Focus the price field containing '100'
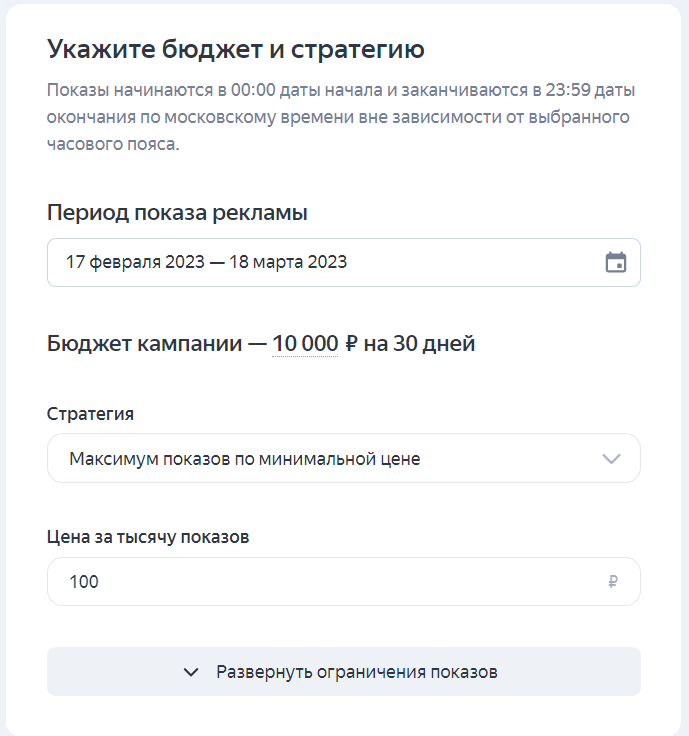This screenshot has width=689, height=736. coord(320,582)
